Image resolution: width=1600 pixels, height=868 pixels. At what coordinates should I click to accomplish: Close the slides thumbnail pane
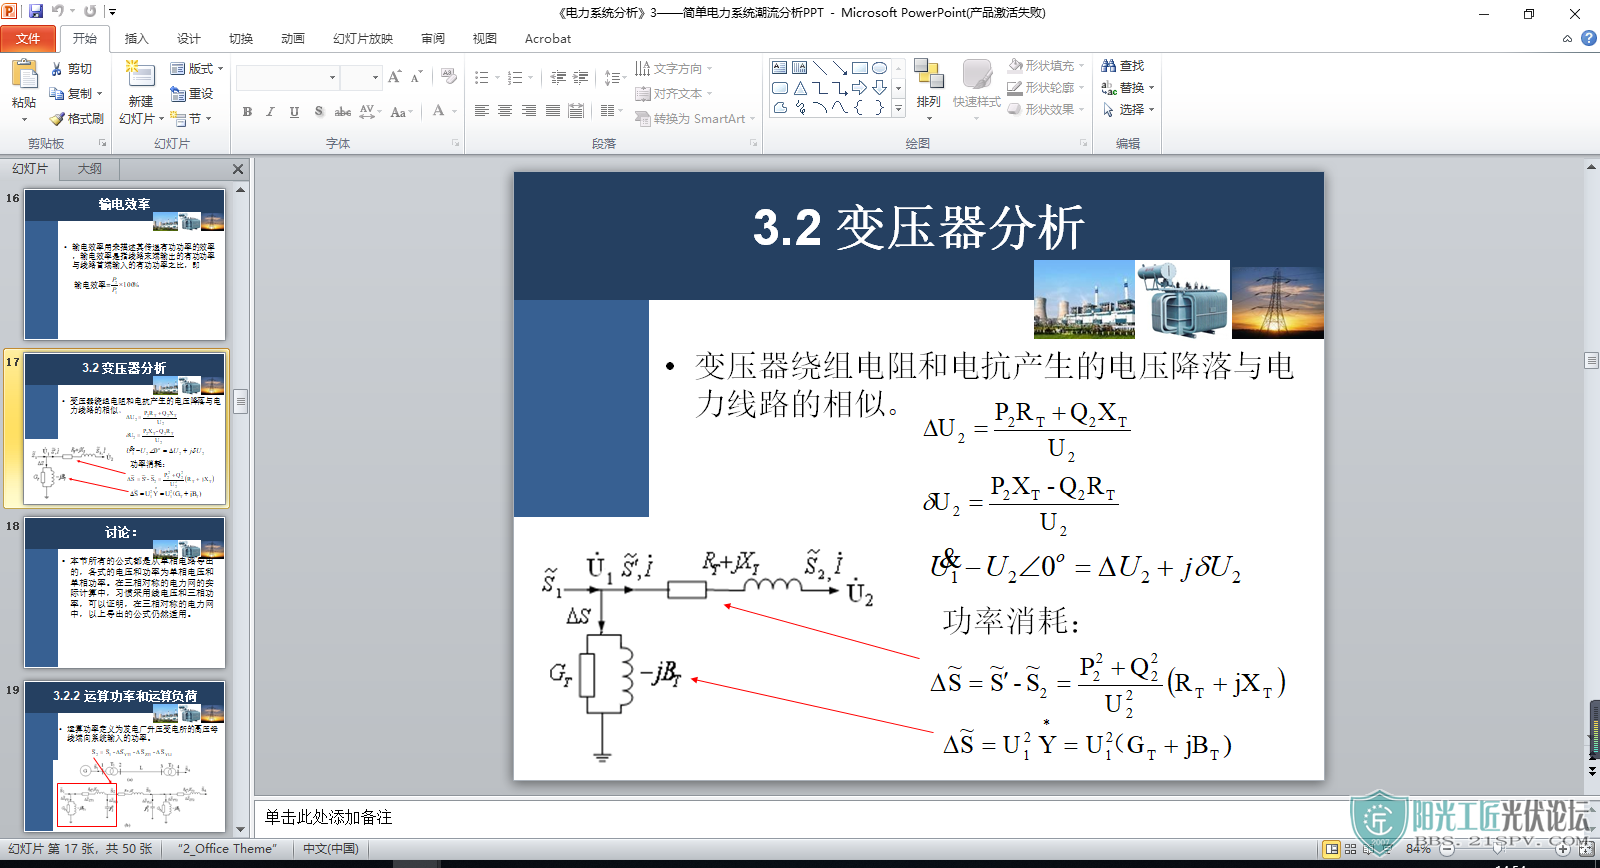pyautogui.click(x=238, y=169)
